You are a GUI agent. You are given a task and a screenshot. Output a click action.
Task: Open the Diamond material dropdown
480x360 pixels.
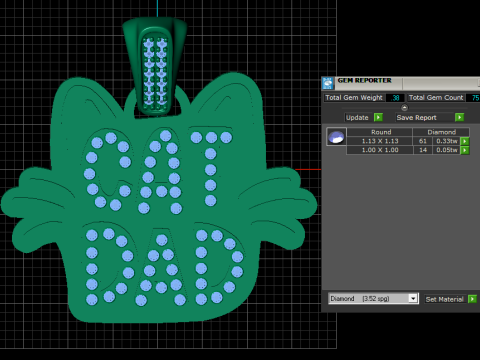(x=413, y=298)
